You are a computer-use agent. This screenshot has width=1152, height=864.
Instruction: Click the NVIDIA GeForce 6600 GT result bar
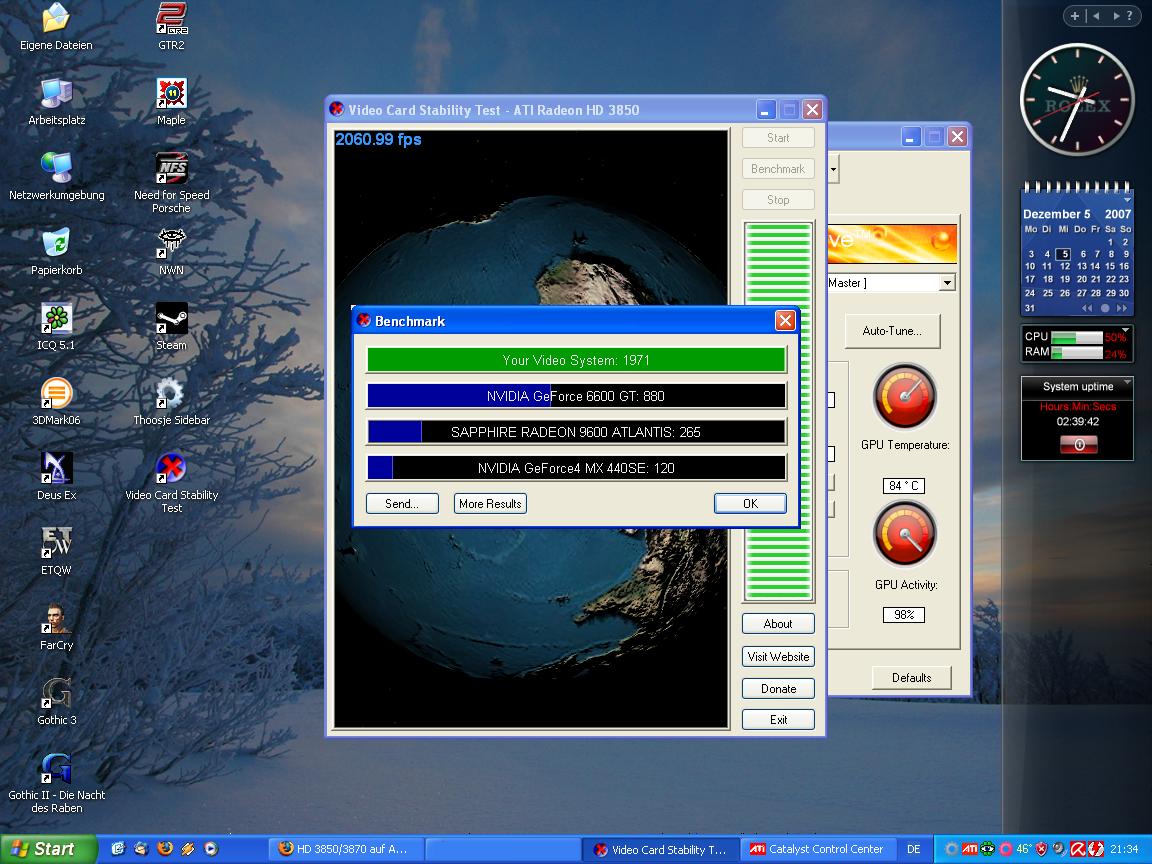click(x=576, y=396)
